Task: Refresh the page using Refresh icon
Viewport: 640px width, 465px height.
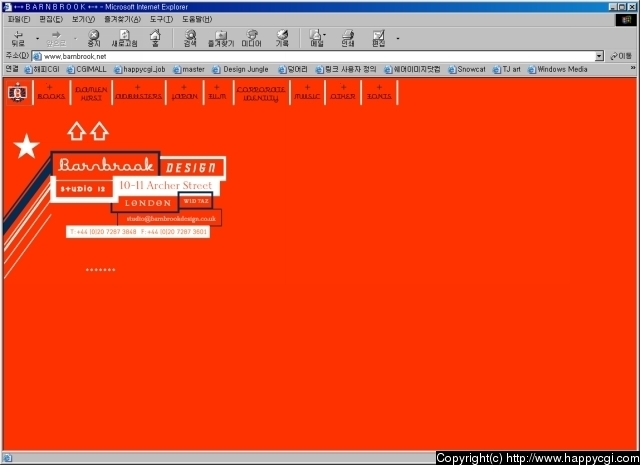Action: pyautogui.click(x=124, y=38)
